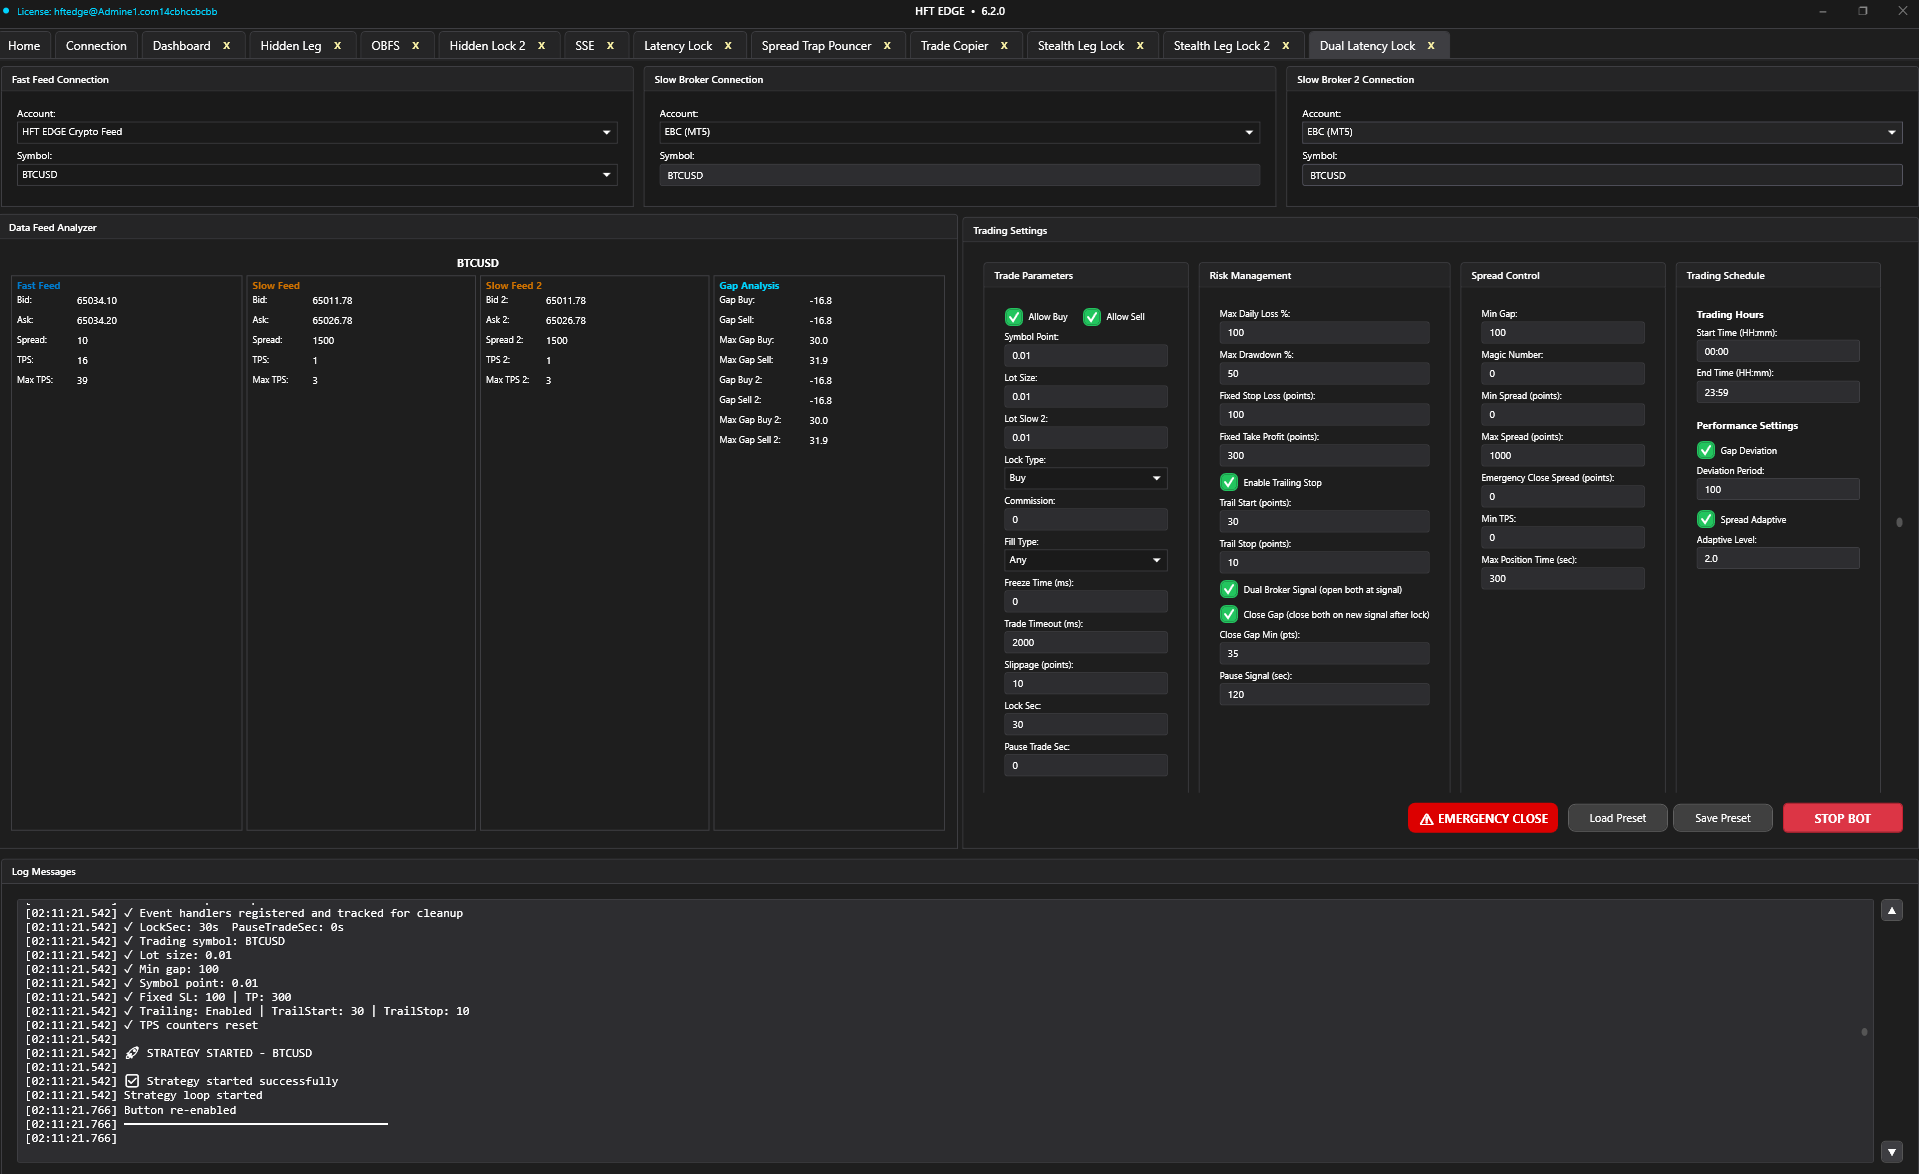Viewport: 1919px width, 1174px height.
Task: Click the Lot Size input field
Action: point(1085,397)
